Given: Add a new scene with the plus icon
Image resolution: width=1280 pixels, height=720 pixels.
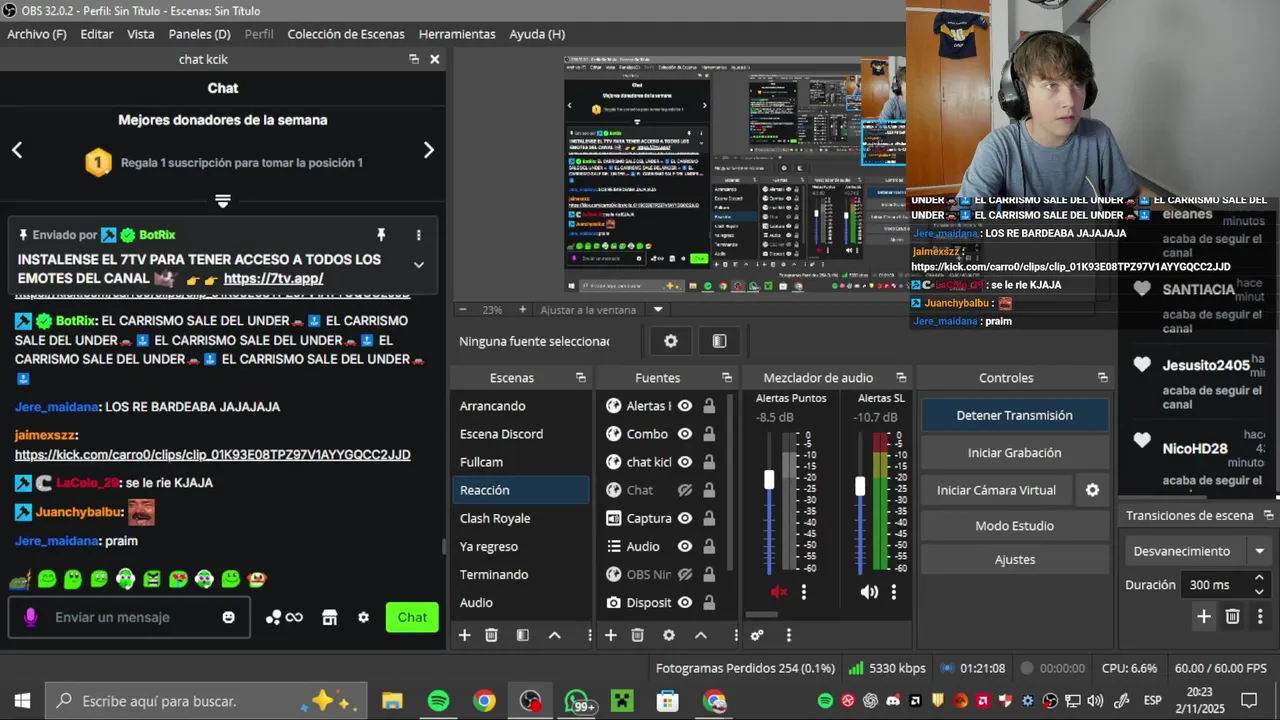Looking at the screenshot, I should coord(464,635).
